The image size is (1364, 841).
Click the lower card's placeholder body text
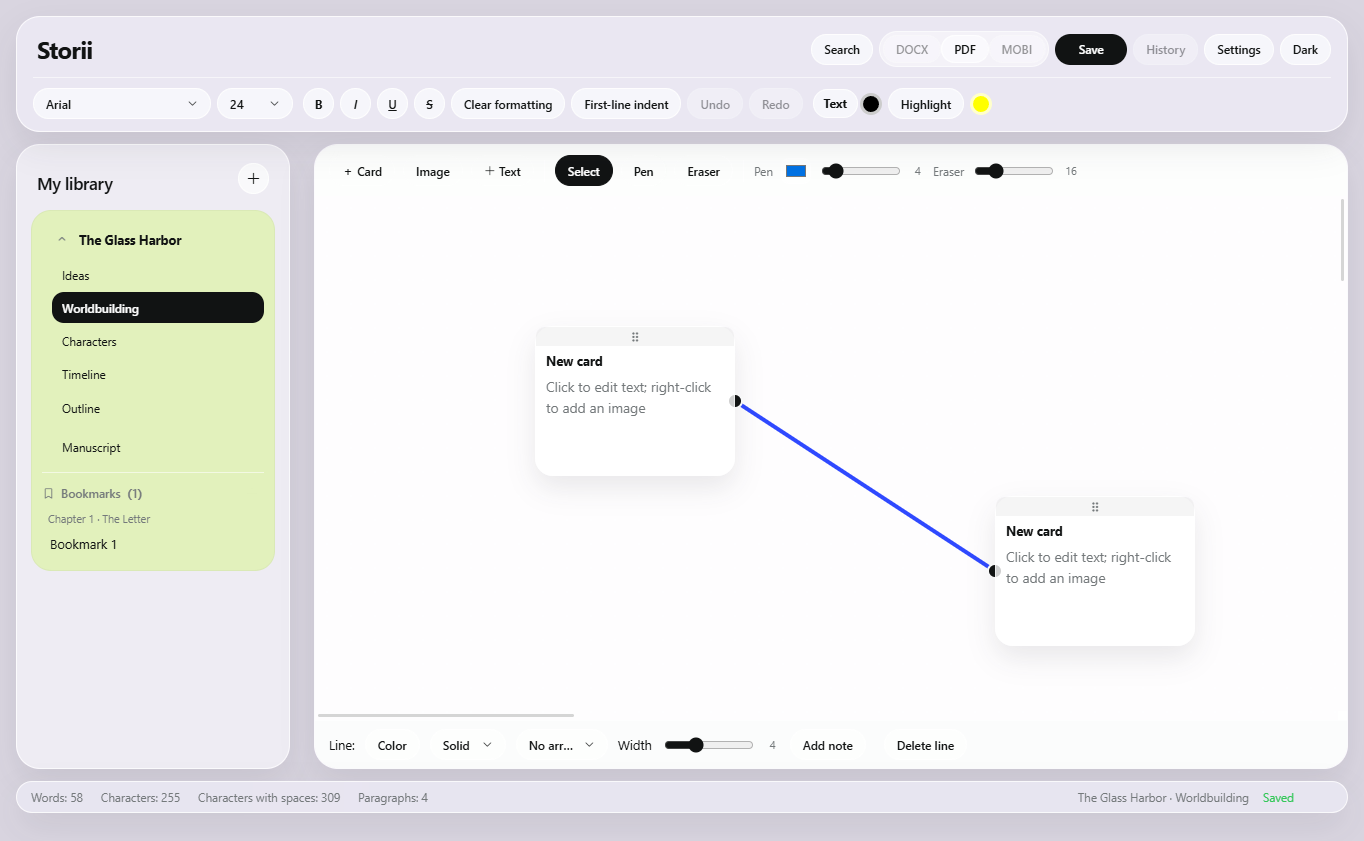pos(1088,568)
